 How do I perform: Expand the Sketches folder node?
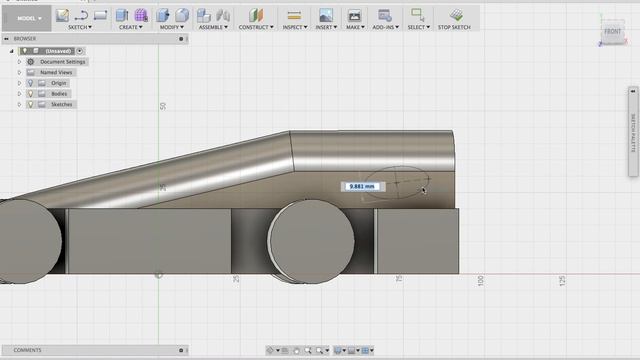tap(19, 104)
